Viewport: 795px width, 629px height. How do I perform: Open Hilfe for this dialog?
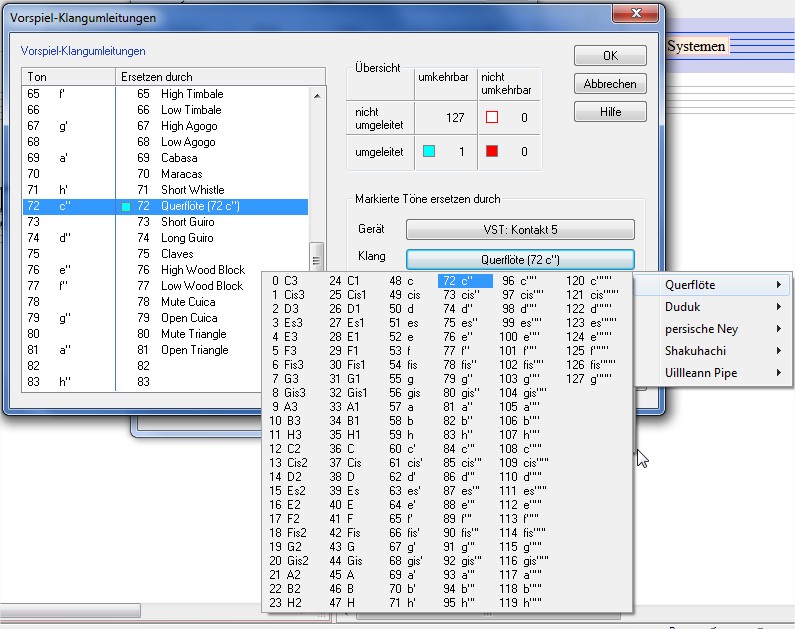tap(610, 112)
